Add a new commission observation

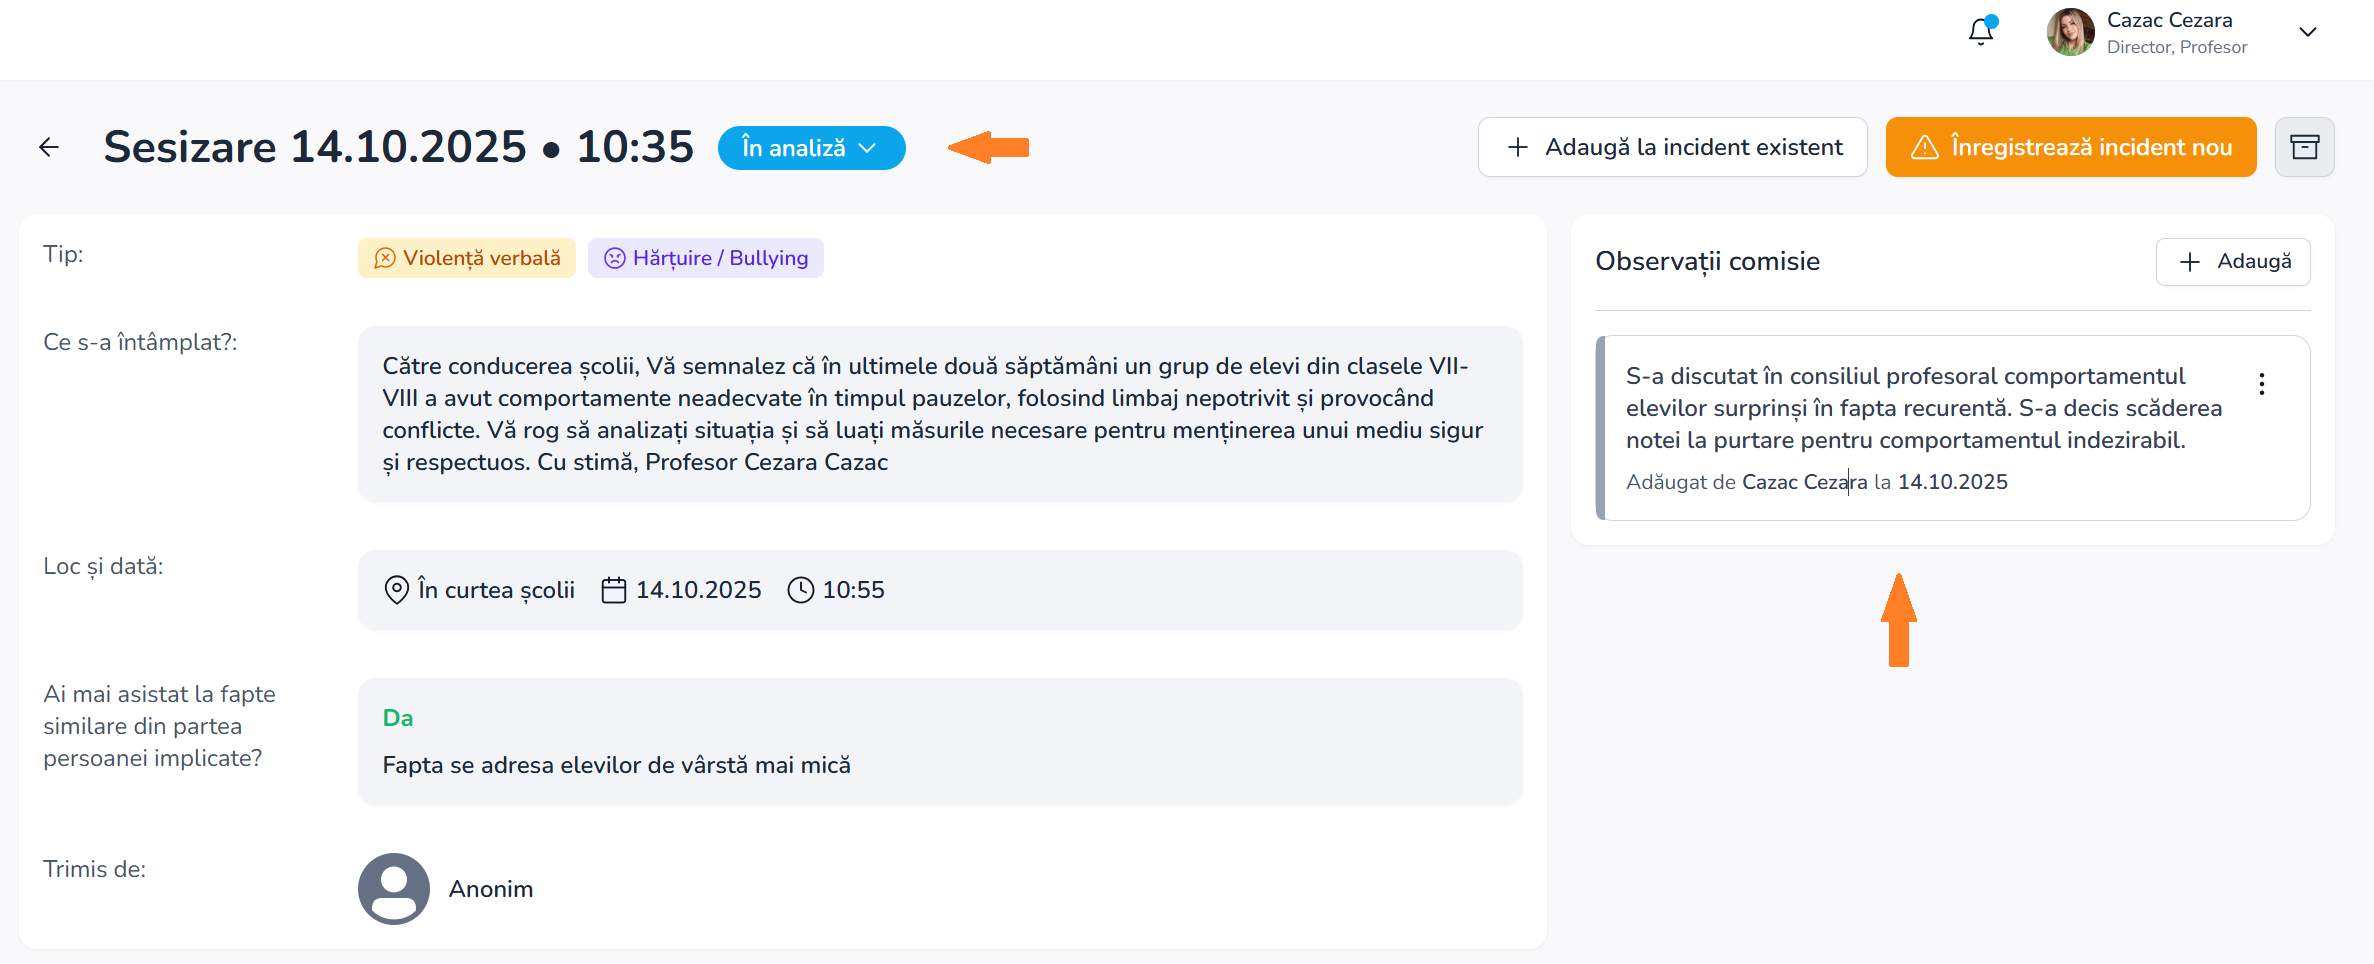pos(2232,262)
